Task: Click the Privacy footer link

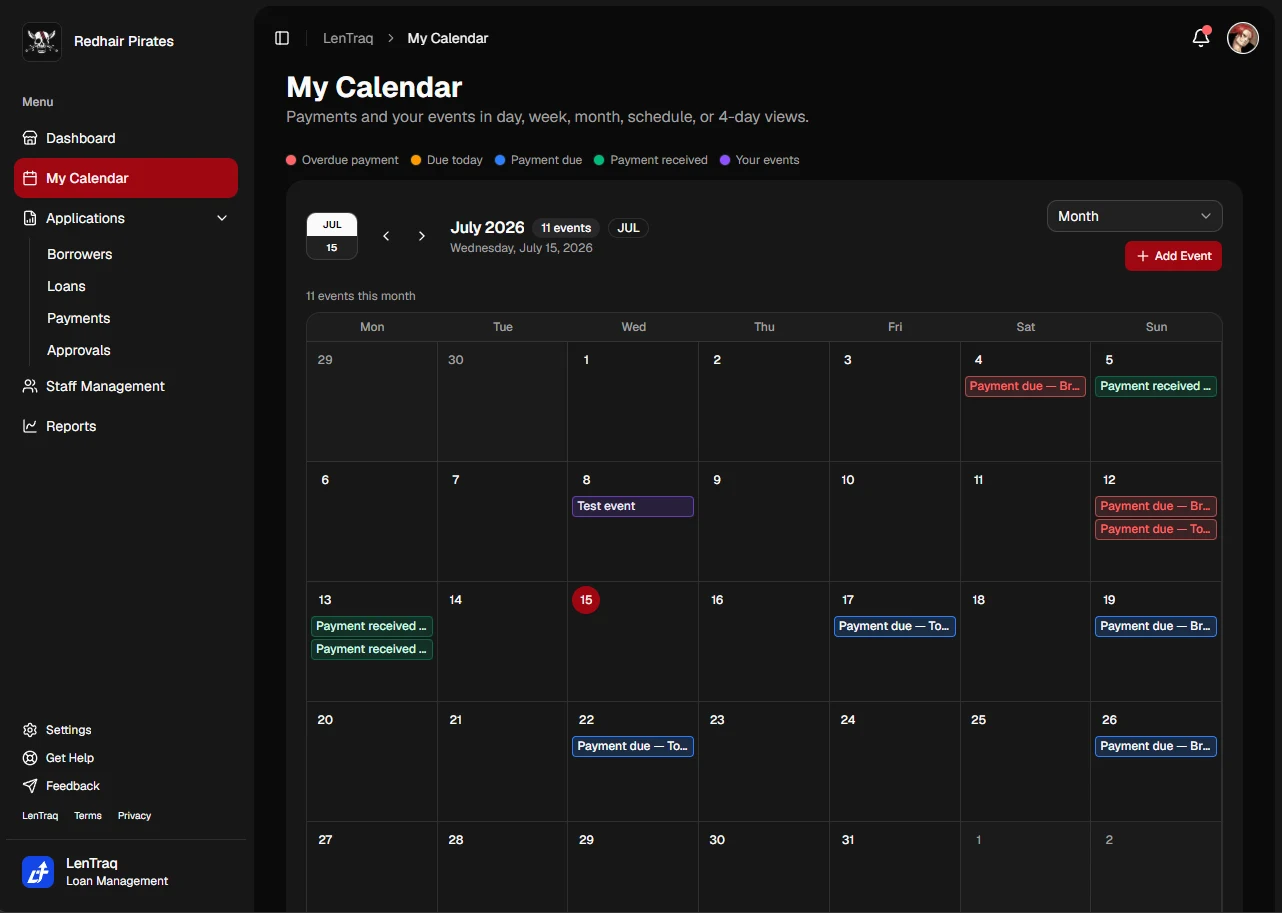Action: click(x=135, y=816)
